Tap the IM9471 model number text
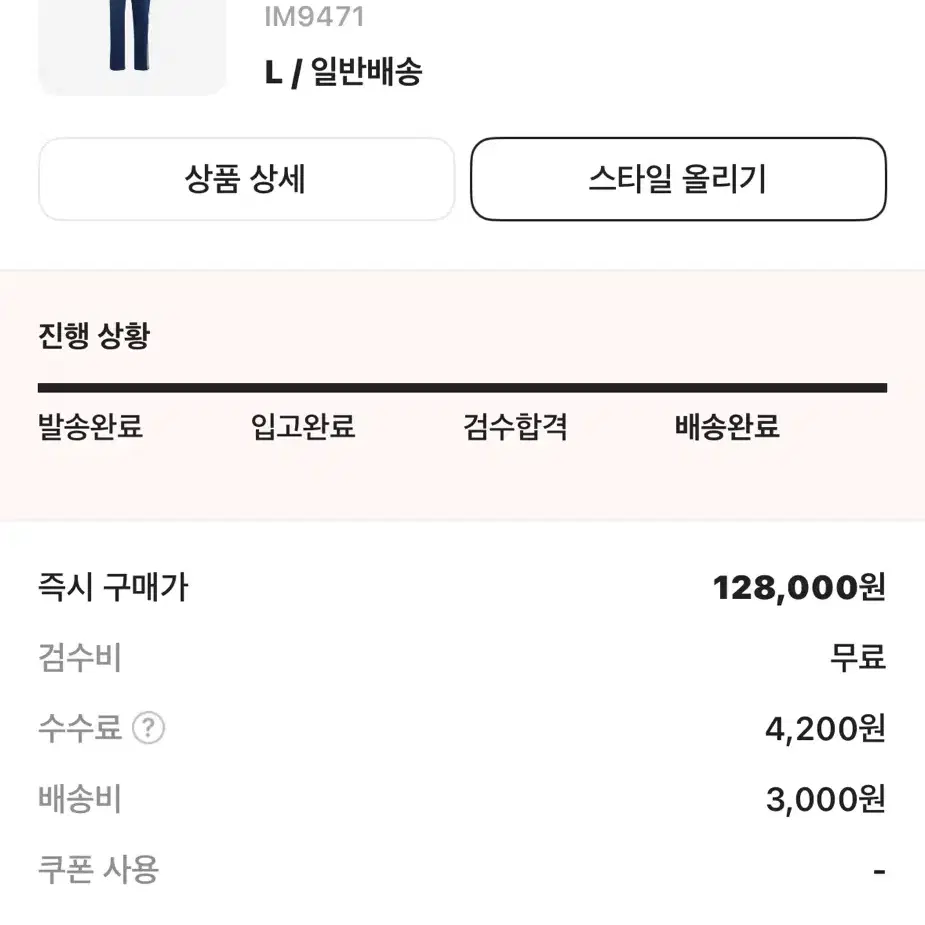This screenshot has width=925, height=925. 314,17
